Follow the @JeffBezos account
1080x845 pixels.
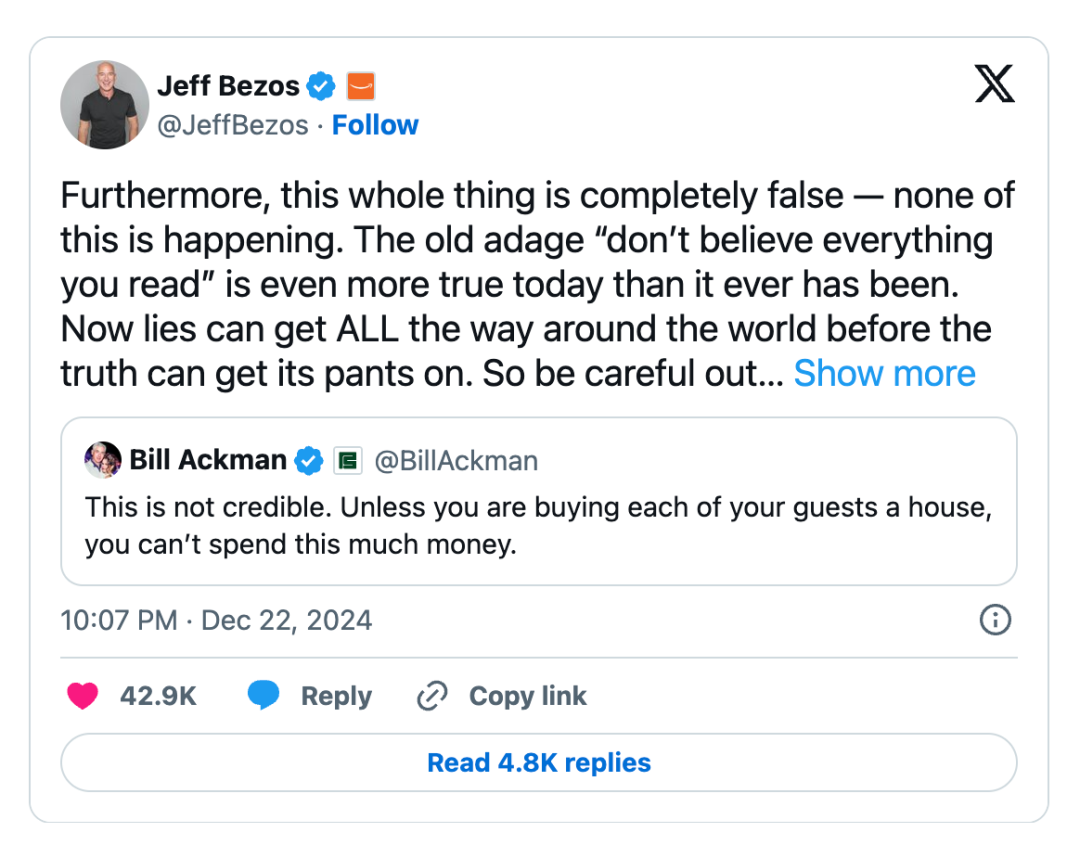pyautogui.click(x=375, y=125)
